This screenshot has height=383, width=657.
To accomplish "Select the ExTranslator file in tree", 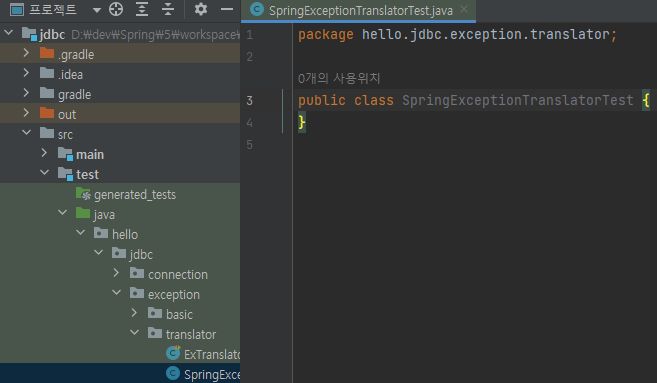I will (120, 355).
